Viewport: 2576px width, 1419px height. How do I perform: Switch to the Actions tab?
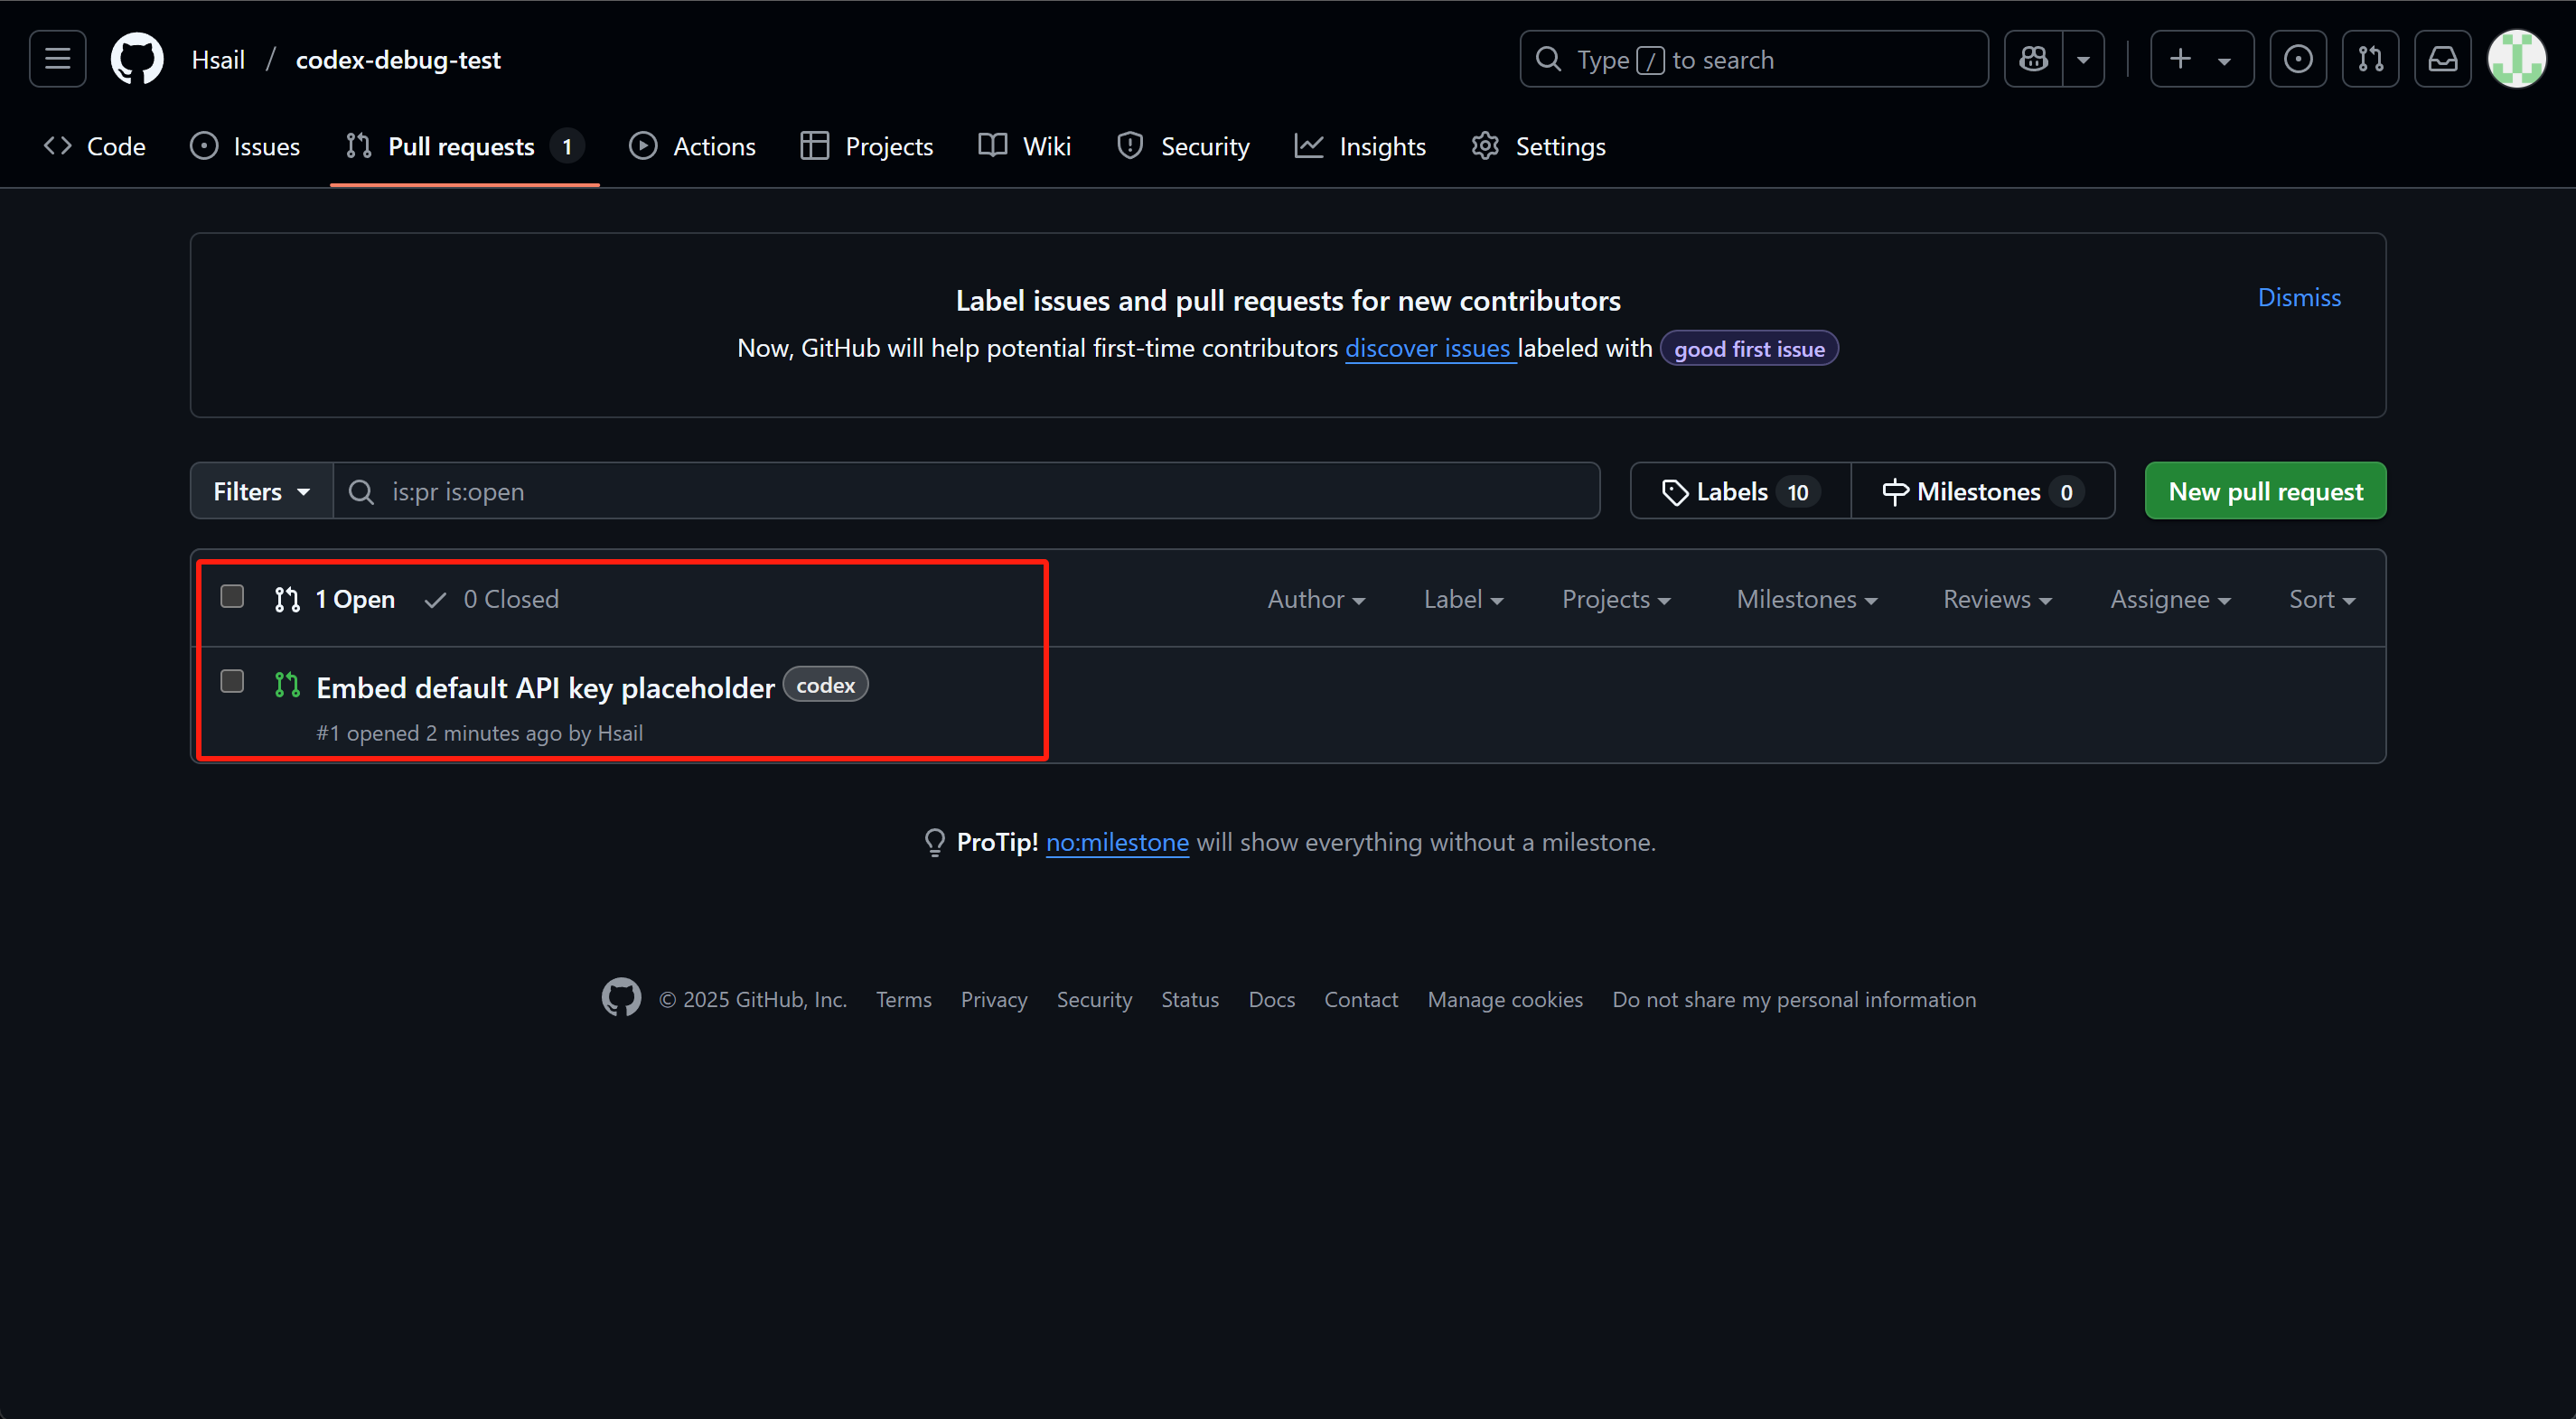[x=692, y=146]
